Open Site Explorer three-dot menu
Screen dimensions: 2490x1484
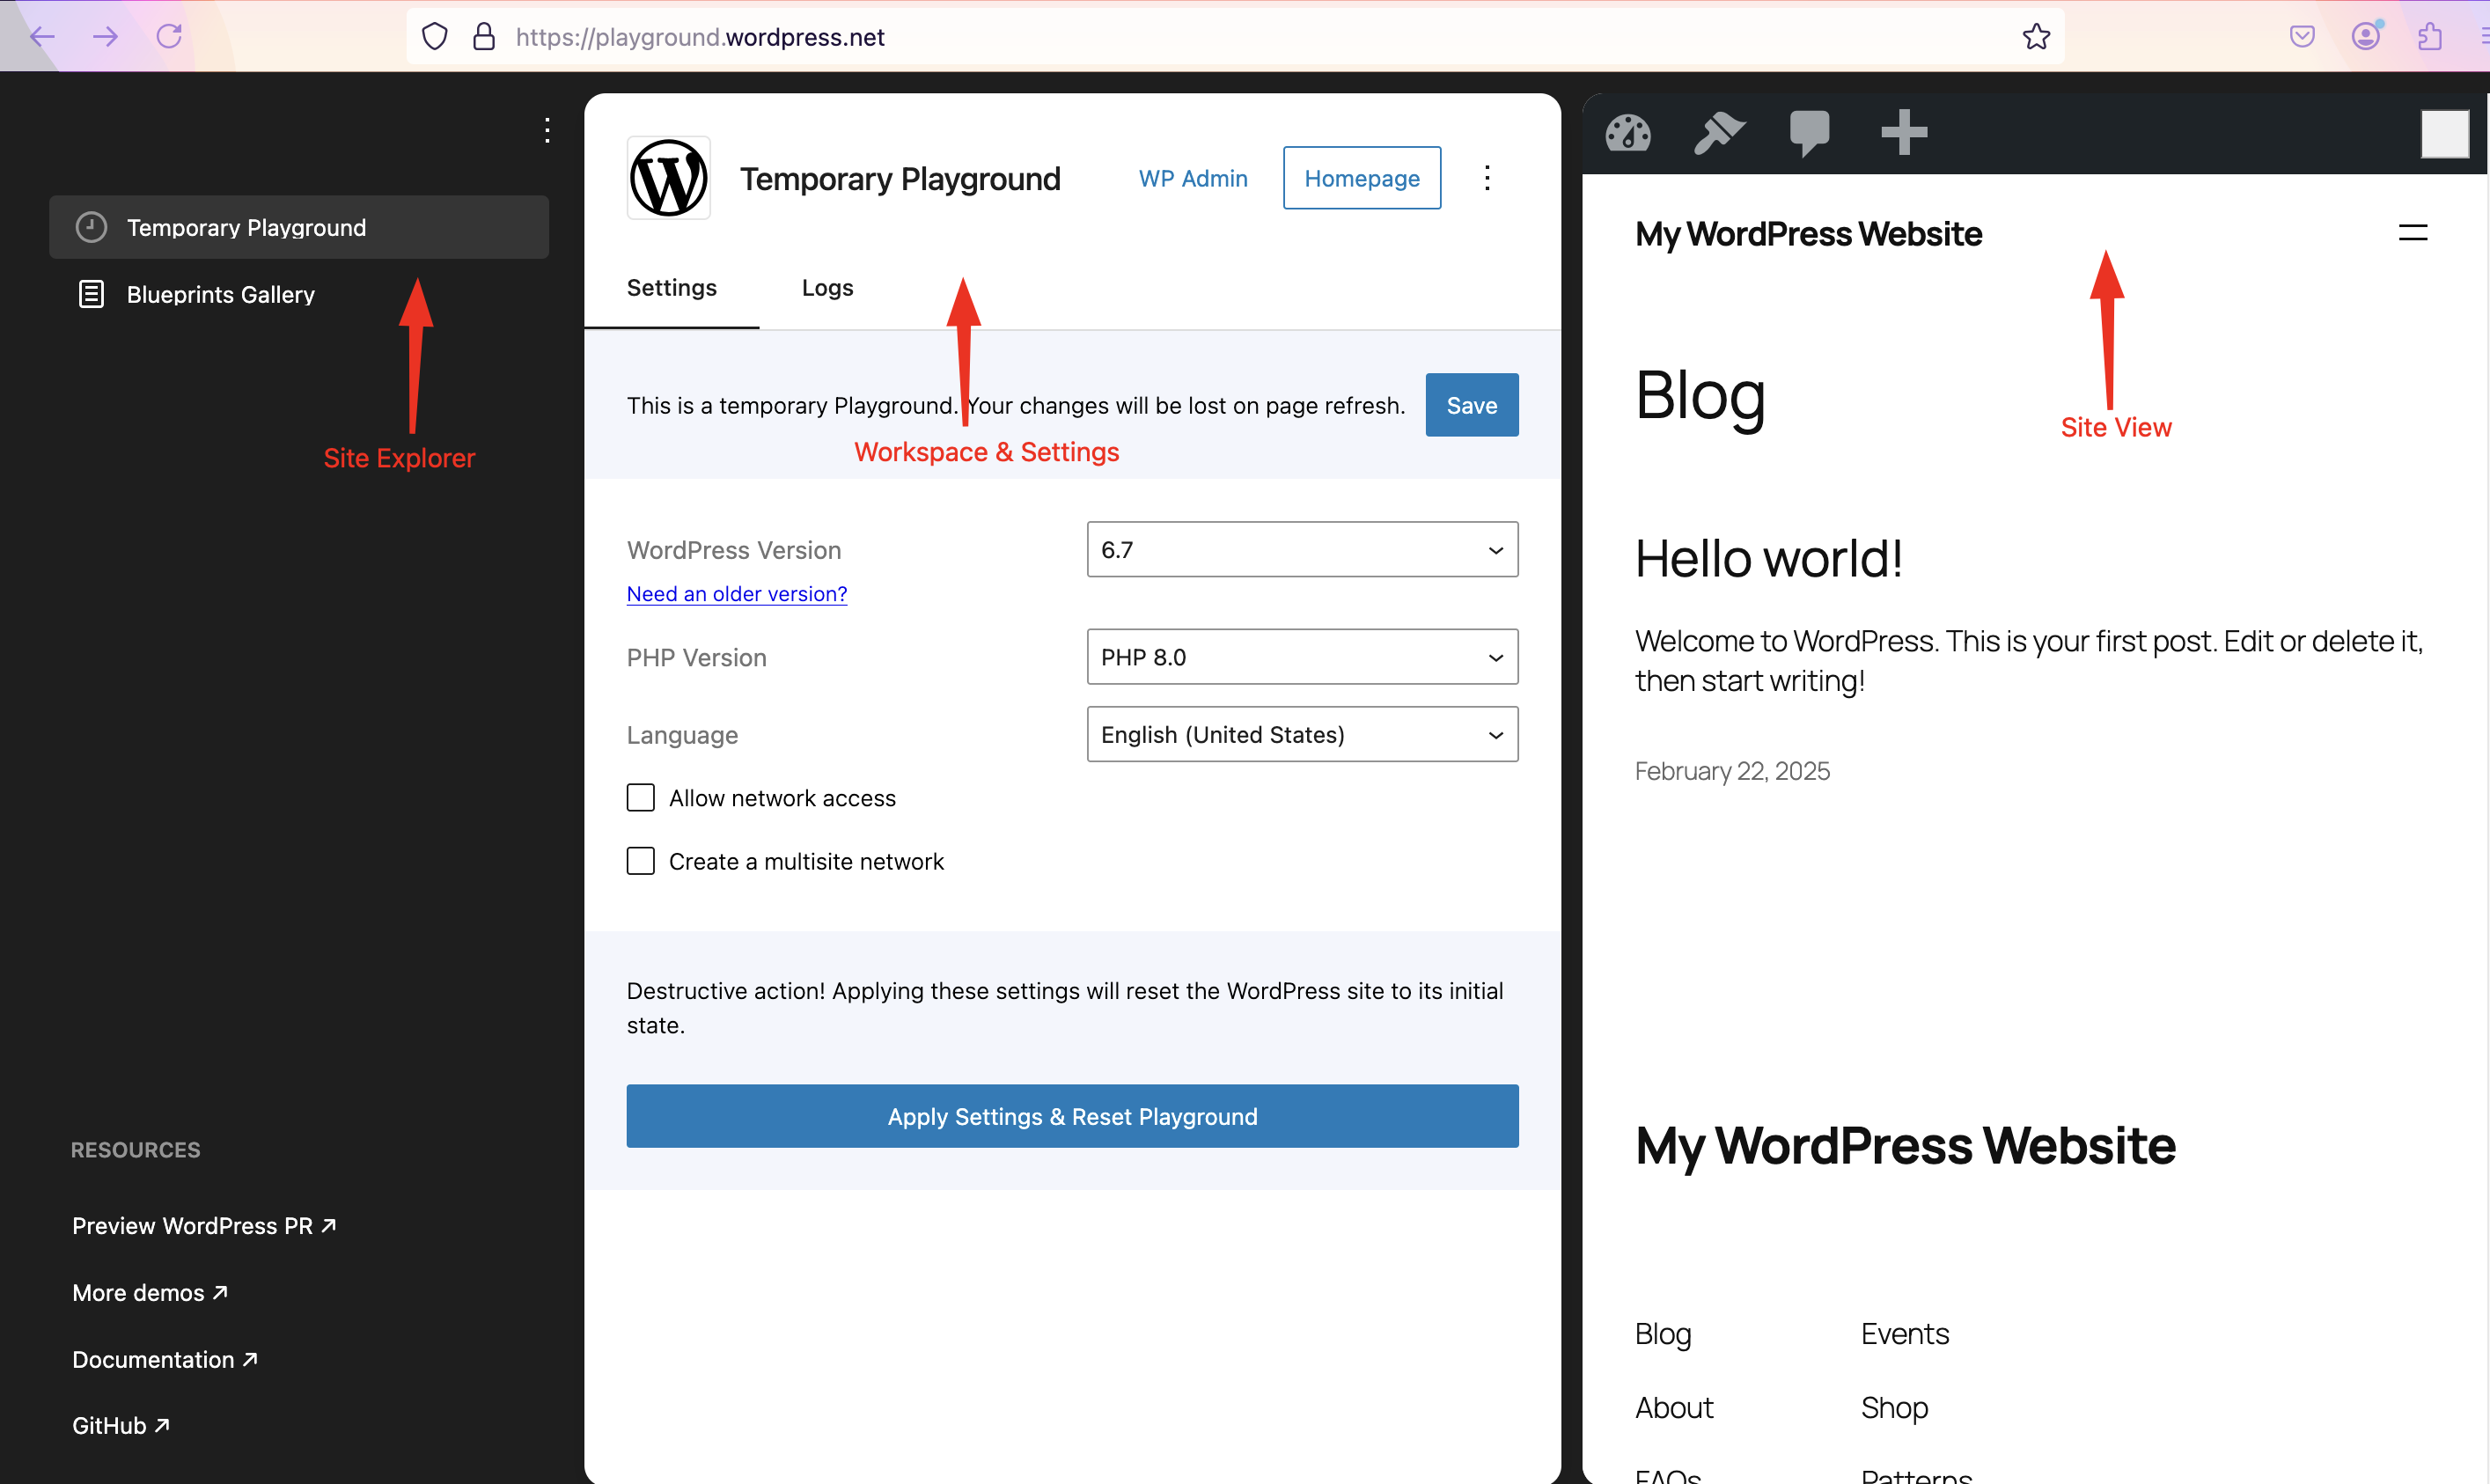[547, 130]
